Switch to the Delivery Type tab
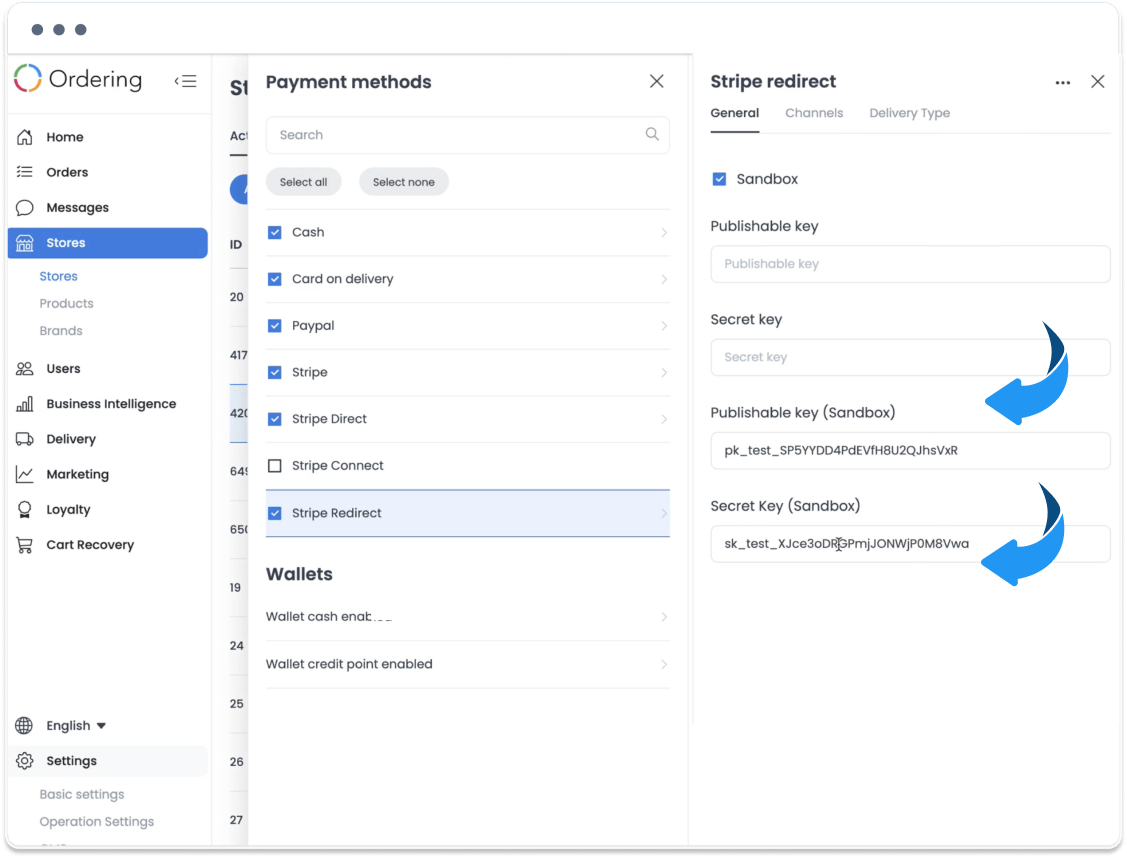Image resolution: width=1127 pixels, height=859 pixels. (x=909, y=113)
